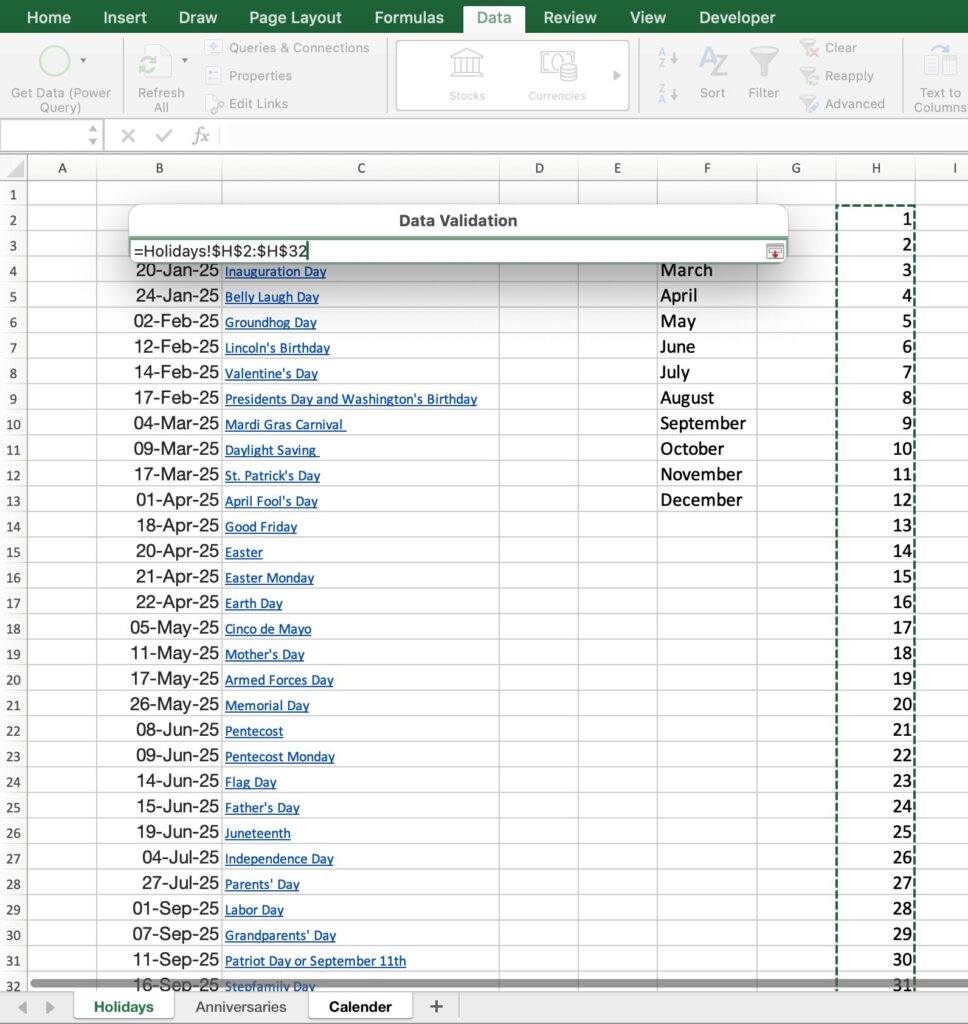Screen dimensions: 968x1024
Task: Switch to the Insert tab
Action: (125, 18)
